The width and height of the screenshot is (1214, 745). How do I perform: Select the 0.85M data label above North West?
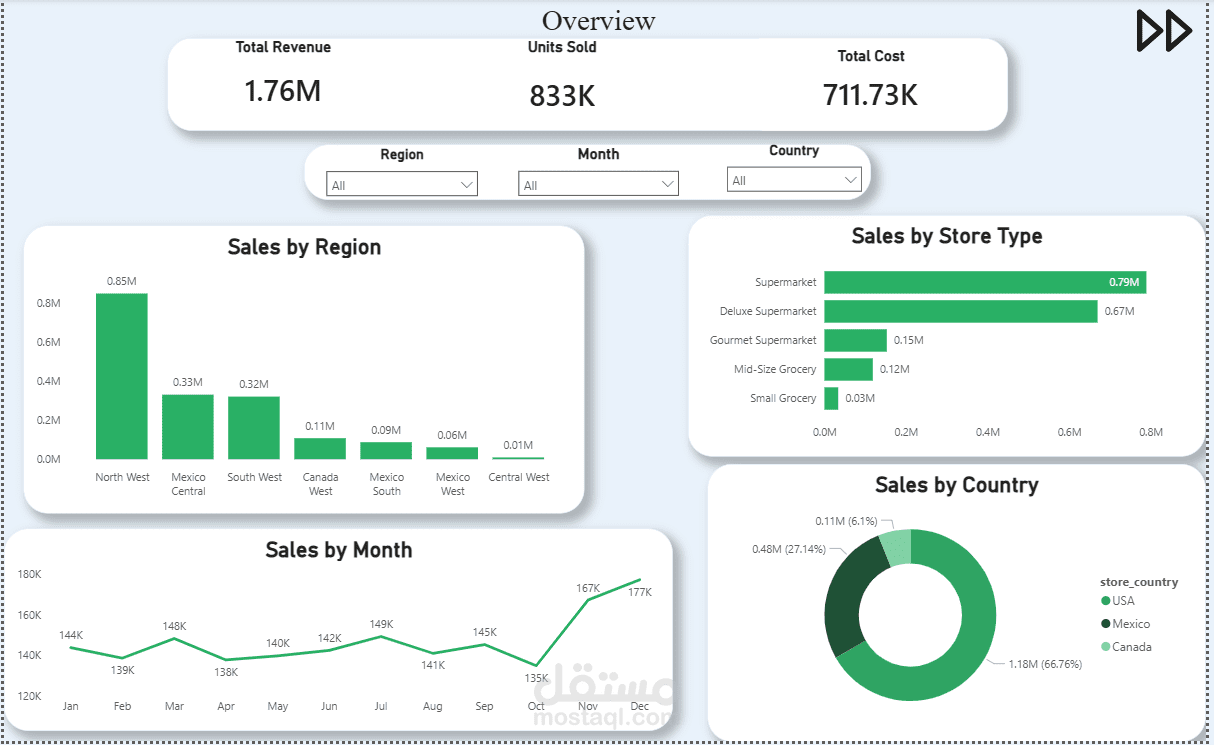(x=122, y=282)
